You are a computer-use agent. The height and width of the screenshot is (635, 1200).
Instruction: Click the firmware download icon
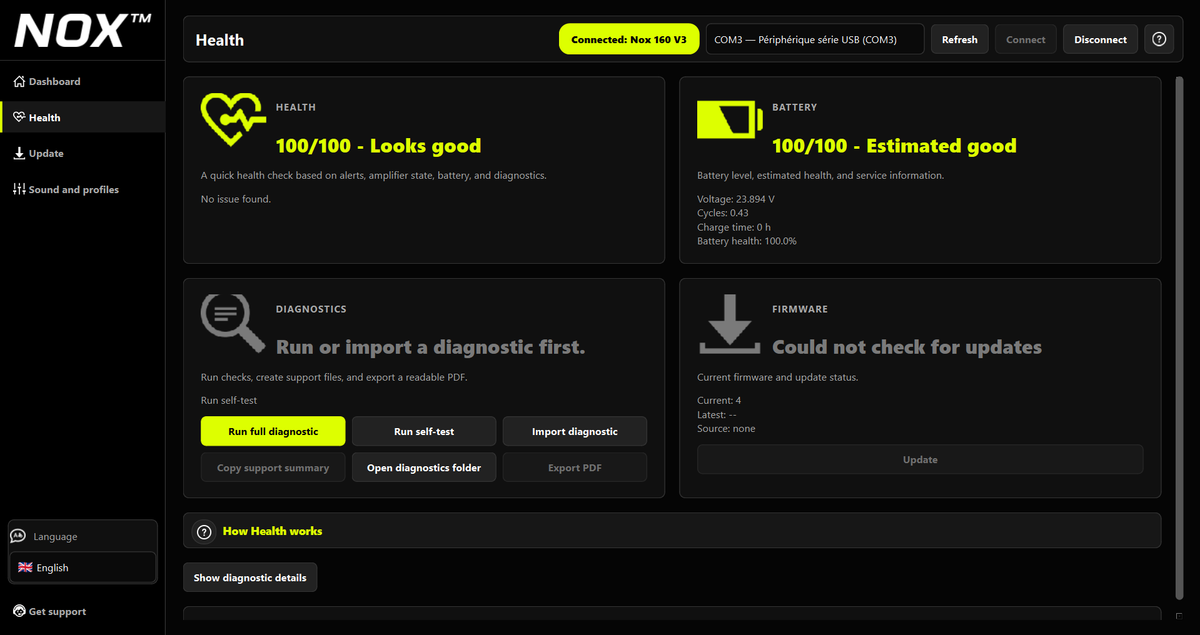tap(730, 324)
